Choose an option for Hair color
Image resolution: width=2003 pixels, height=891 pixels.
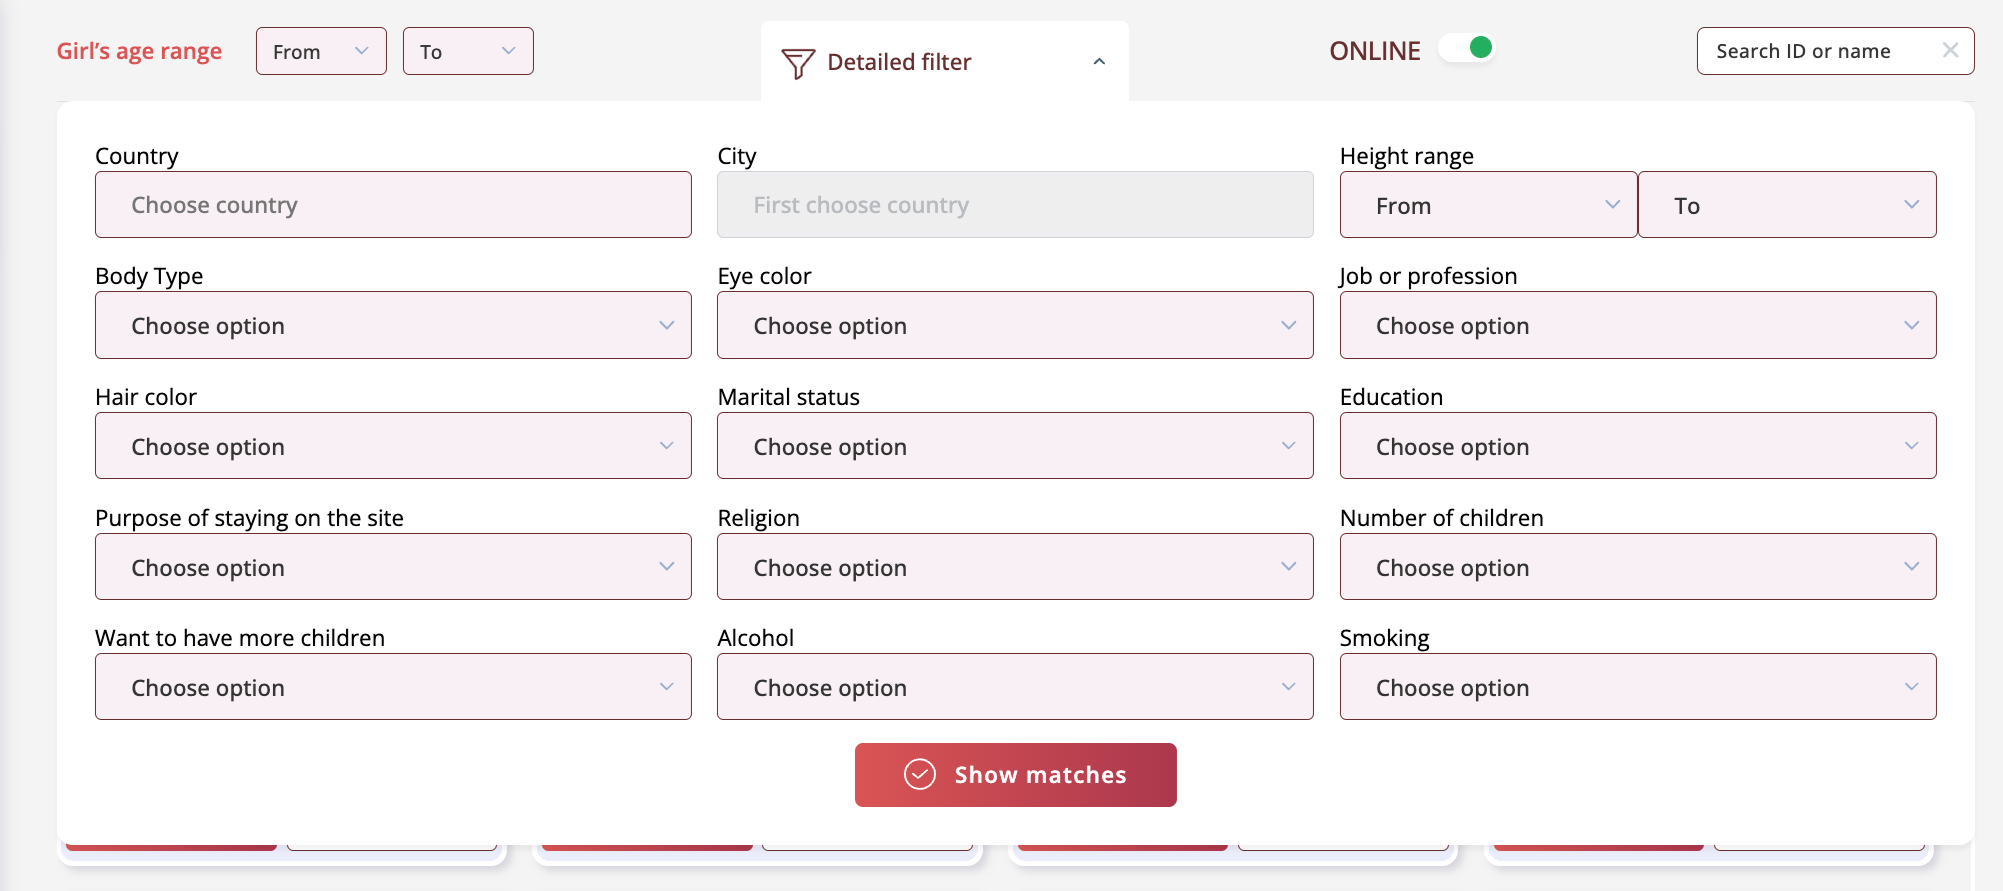[393, 446]
